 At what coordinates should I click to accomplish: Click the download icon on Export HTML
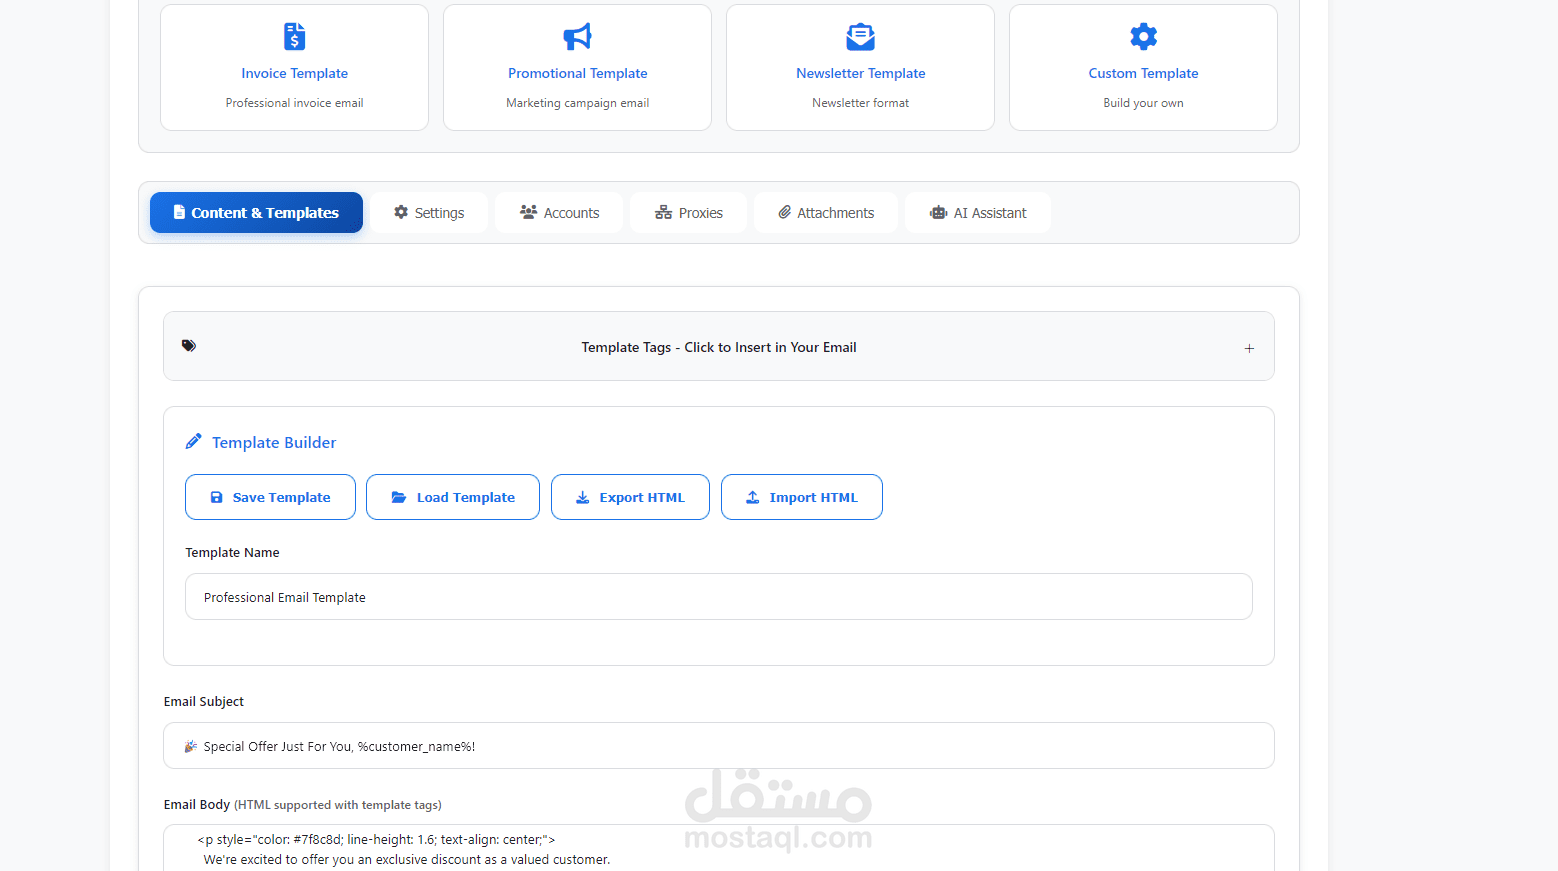coord(582,497)
